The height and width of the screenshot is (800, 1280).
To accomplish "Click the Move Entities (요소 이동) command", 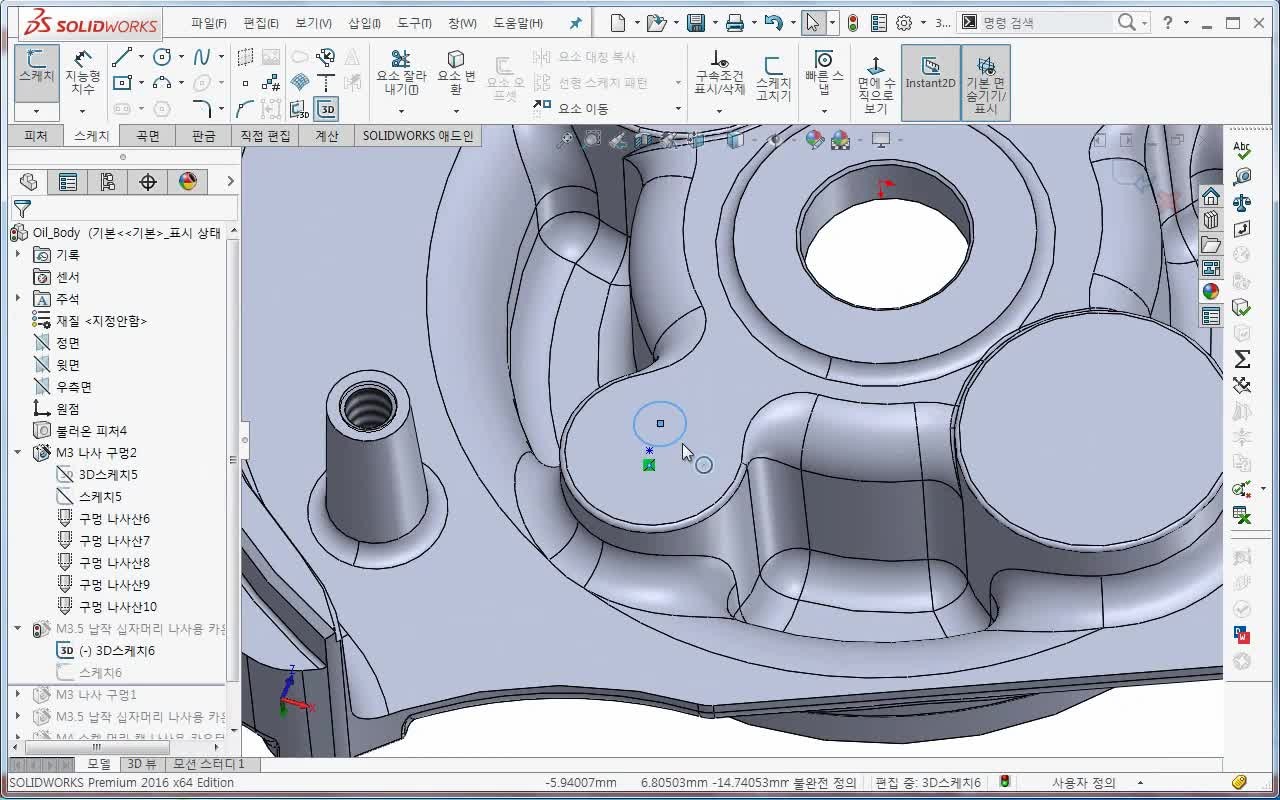I will tap(572, 108).
